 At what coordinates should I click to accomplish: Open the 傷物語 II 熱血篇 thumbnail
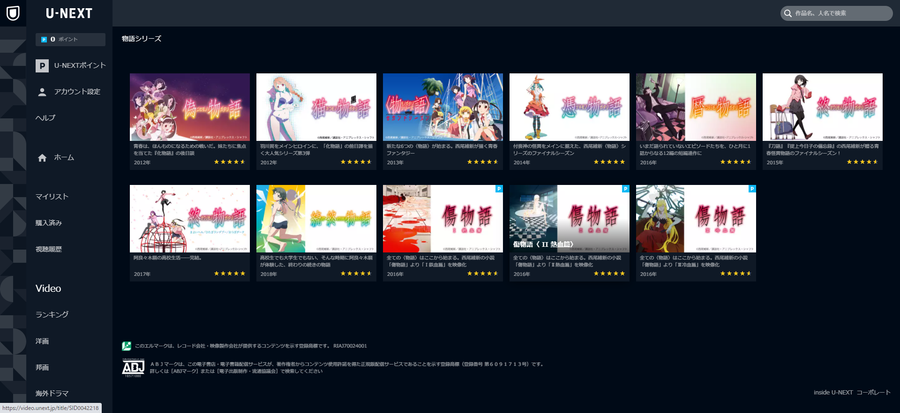569,219
